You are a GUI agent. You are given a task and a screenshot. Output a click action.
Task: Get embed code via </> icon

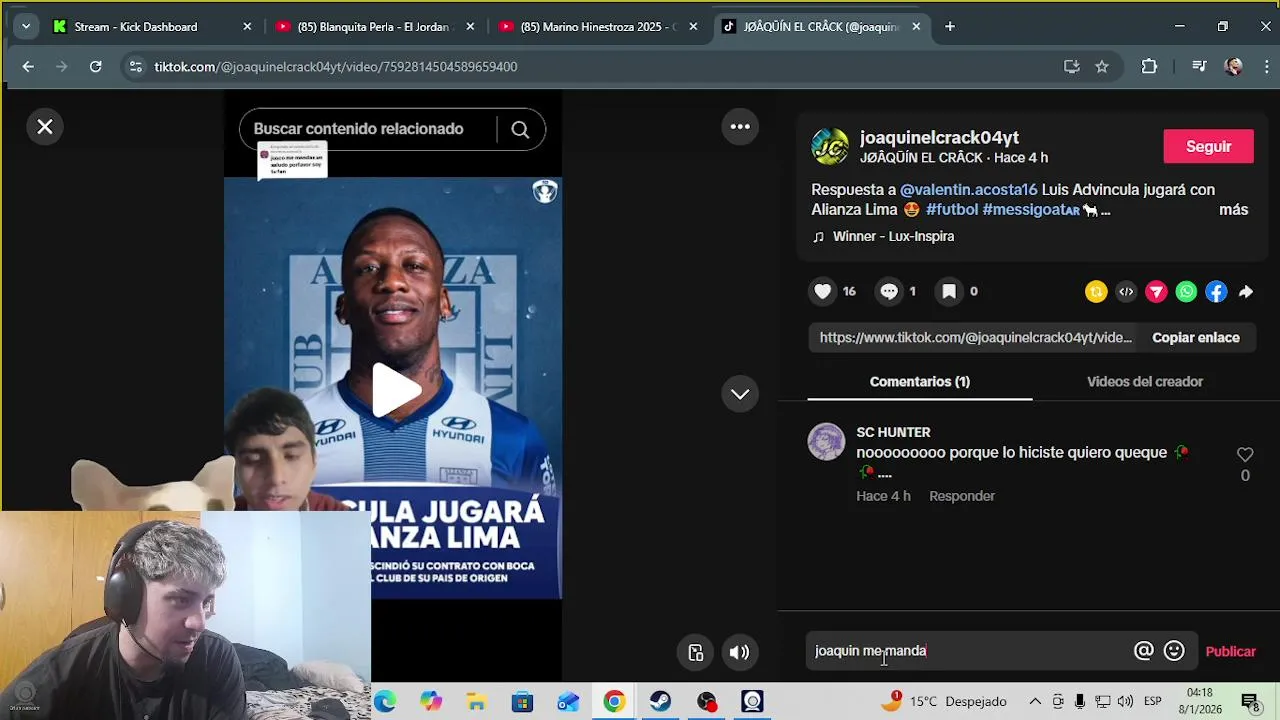[1126, 292]
